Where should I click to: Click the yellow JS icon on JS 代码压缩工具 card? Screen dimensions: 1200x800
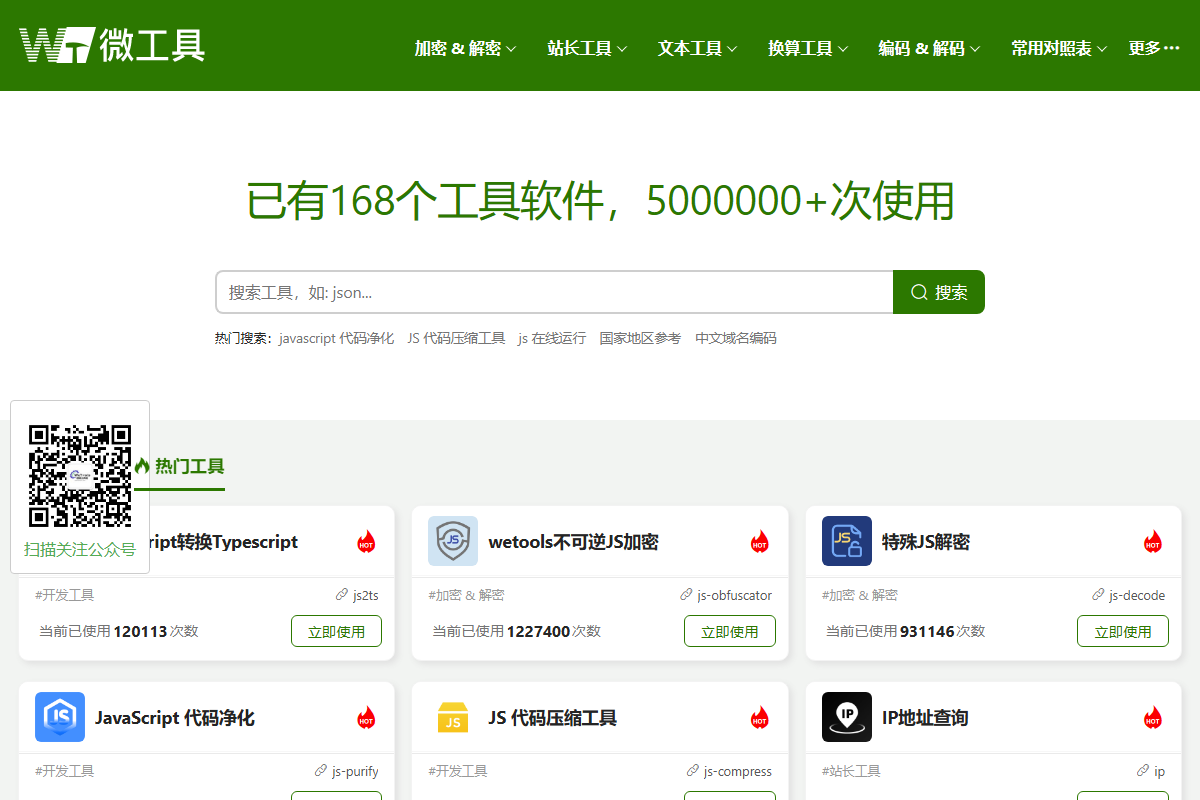coord(453,717)
